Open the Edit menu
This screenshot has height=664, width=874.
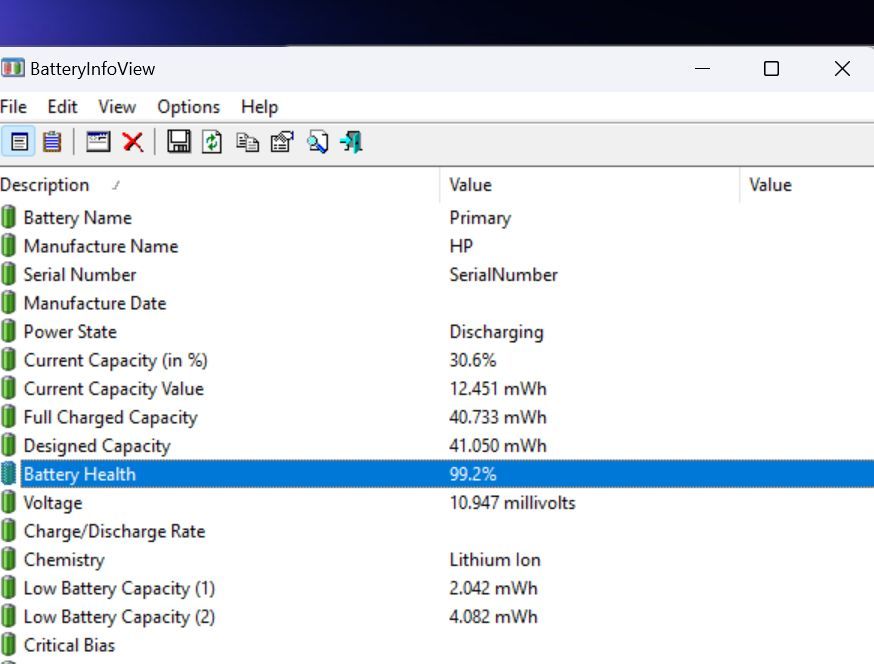[62, 107]
